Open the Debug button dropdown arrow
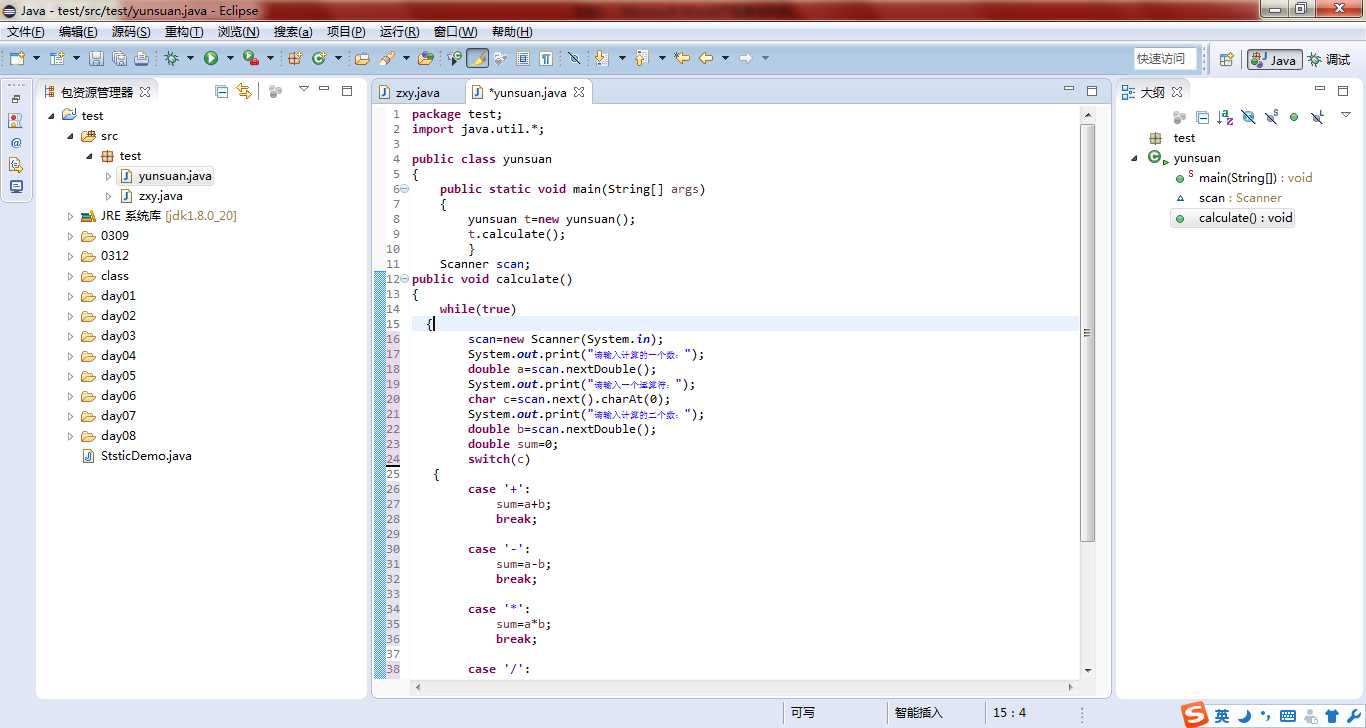The width and height of the screenshot is (1366, 728). click(190, 58)
